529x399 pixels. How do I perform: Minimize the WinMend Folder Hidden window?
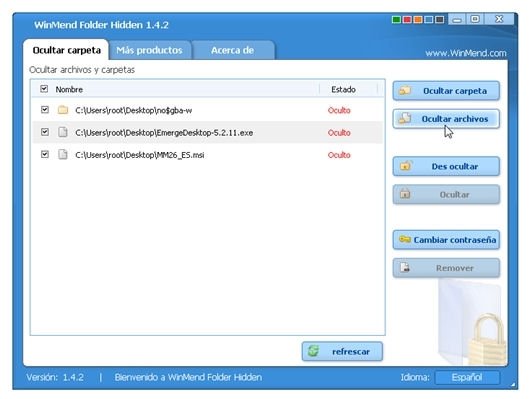click(457, 19)
